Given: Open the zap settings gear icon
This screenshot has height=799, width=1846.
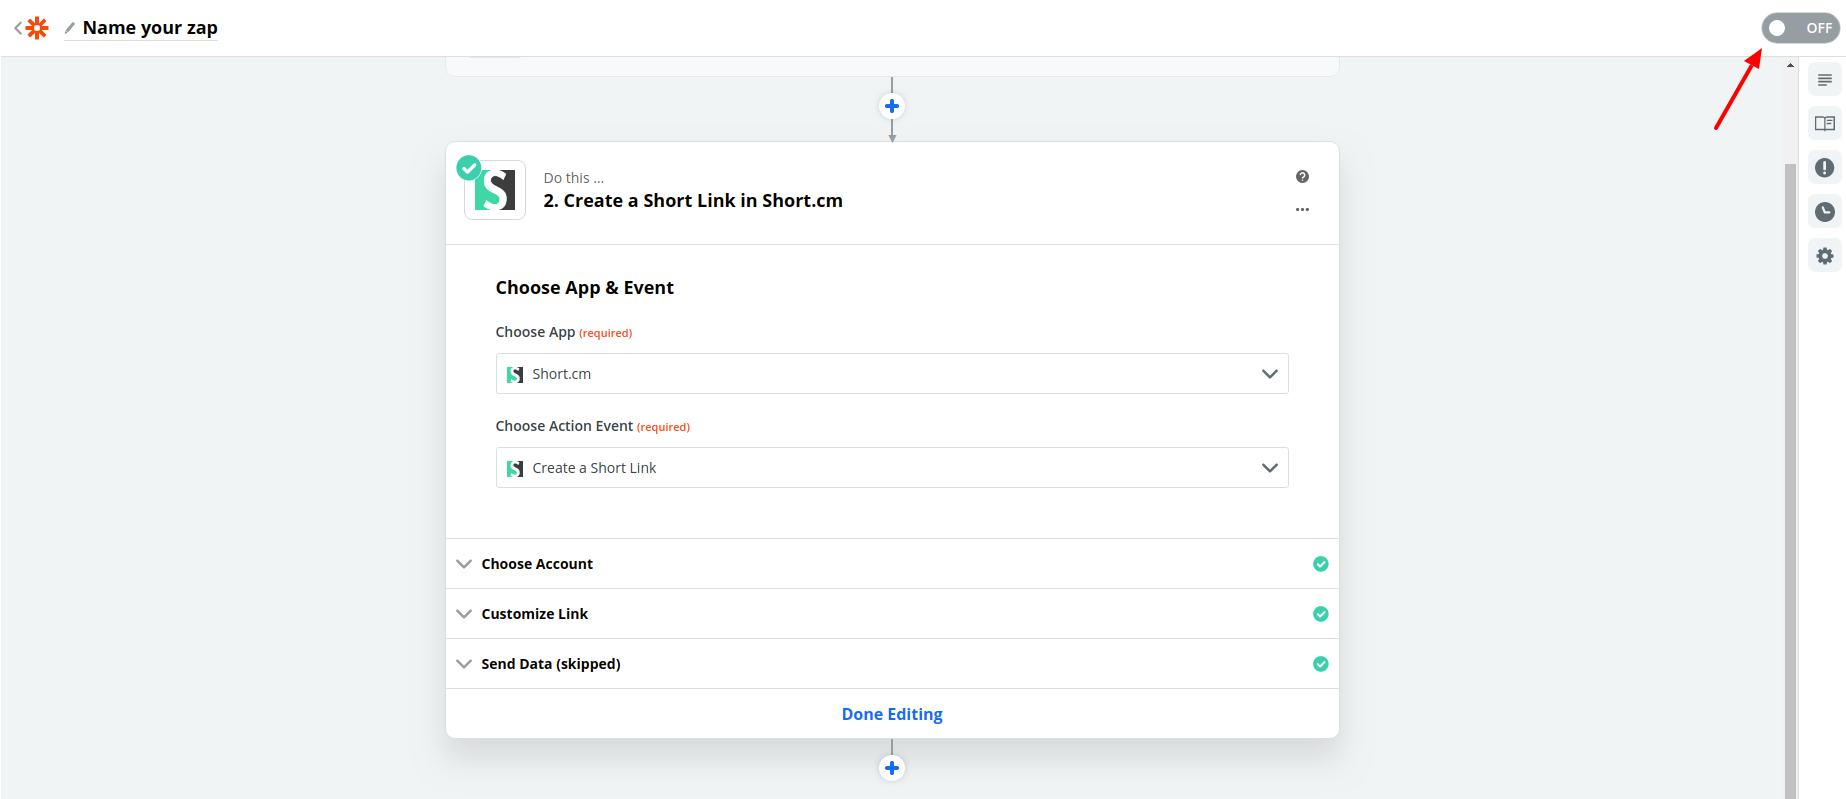Looking at the screenshot, I should [1825, 256].
